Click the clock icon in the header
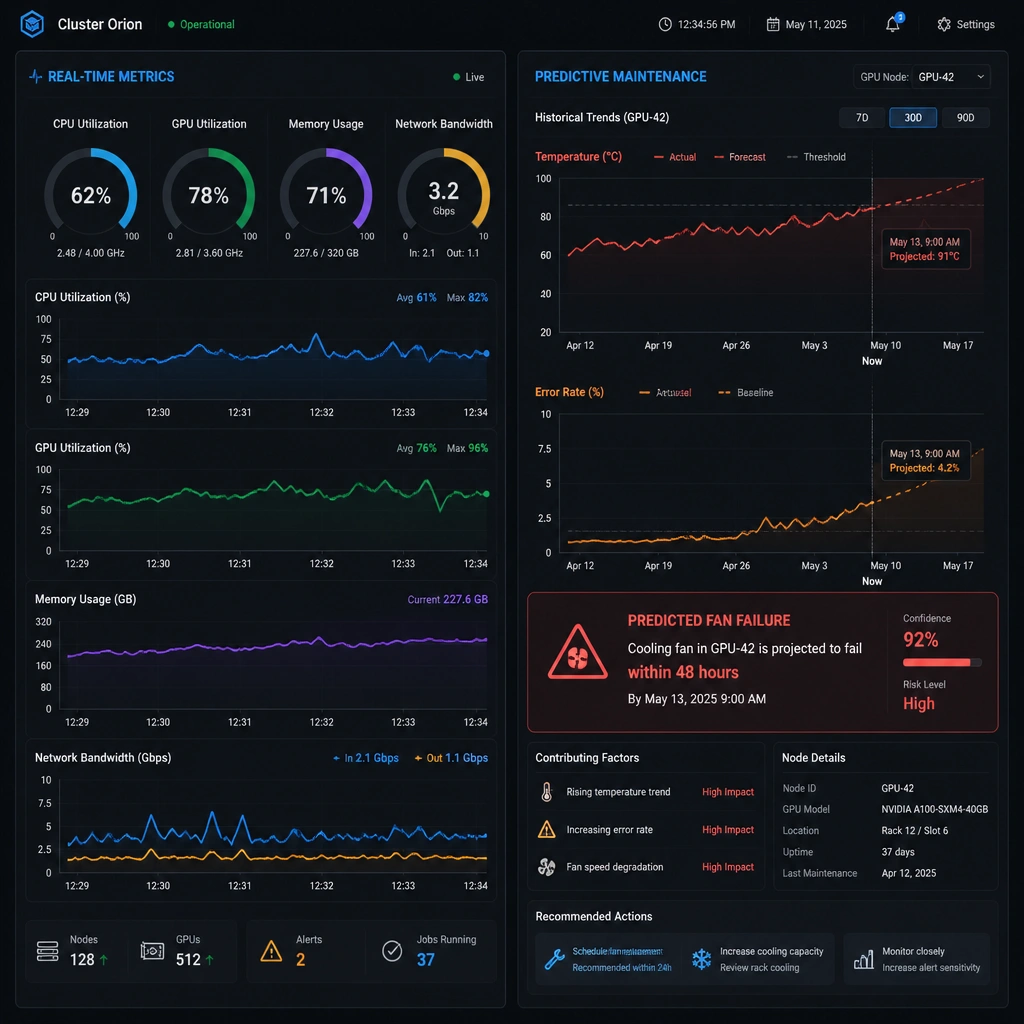Image resolution: width=1024 pixels, height=1024 pixels. pyautogui.click(x=665, y=24)
